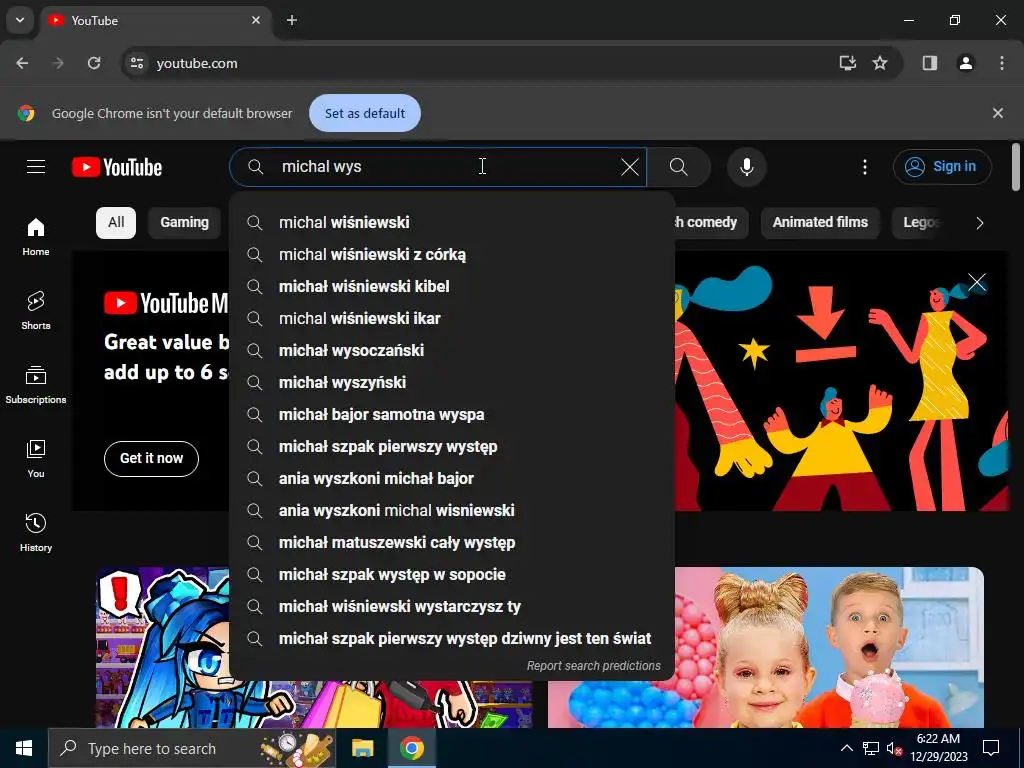Choose suggestion michał wysoczański
The image size is (1024, 768).
pyautogui.click(x=452, y=351)
